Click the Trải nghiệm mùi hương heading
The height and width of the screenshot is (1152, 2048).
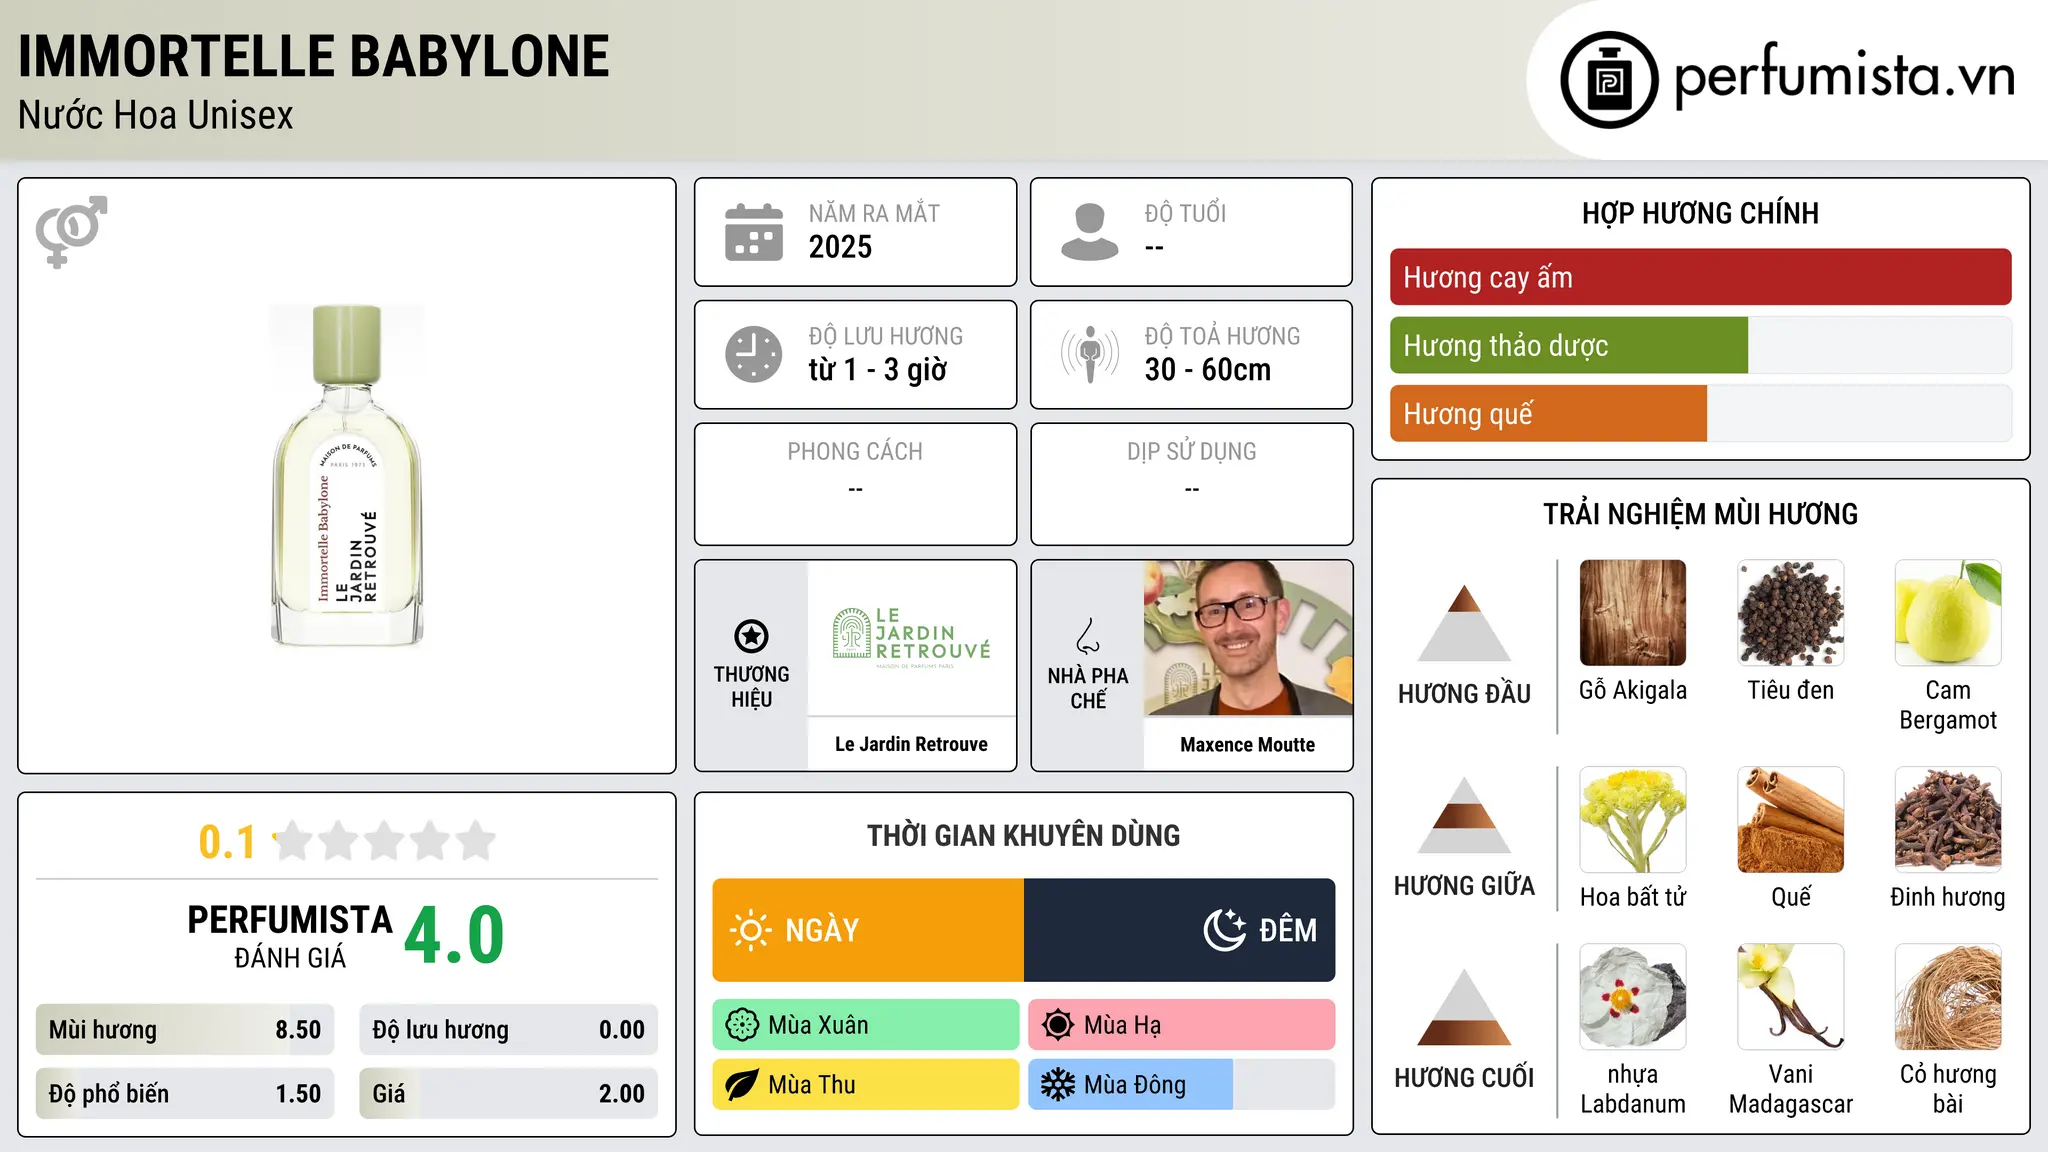1701,514
